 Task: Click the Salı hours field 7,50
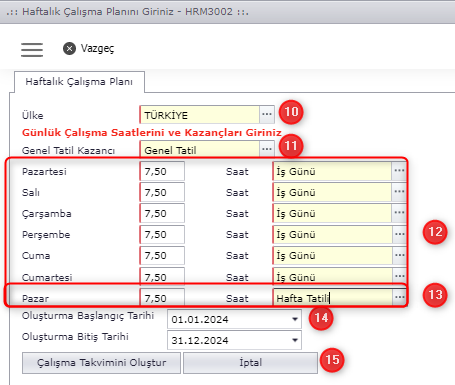tap(162, 192)
